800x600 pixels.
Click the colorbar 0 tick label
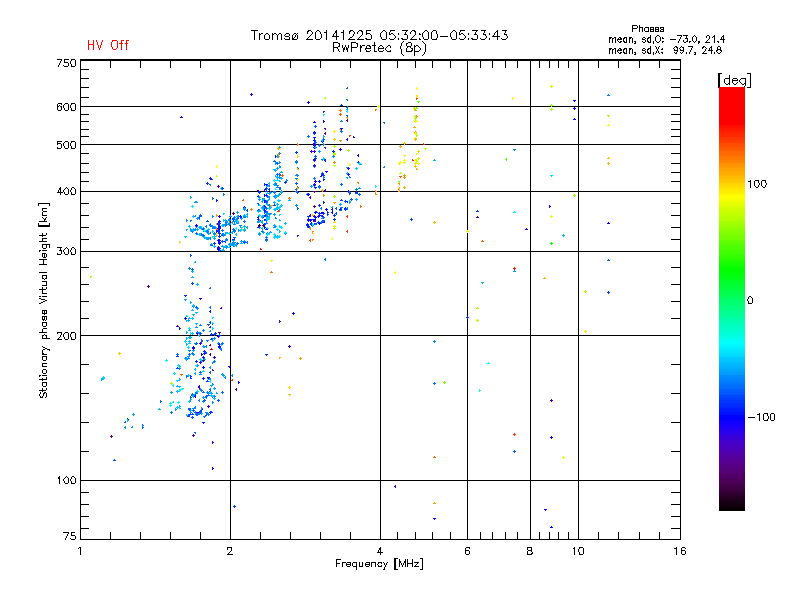(750, 301)
